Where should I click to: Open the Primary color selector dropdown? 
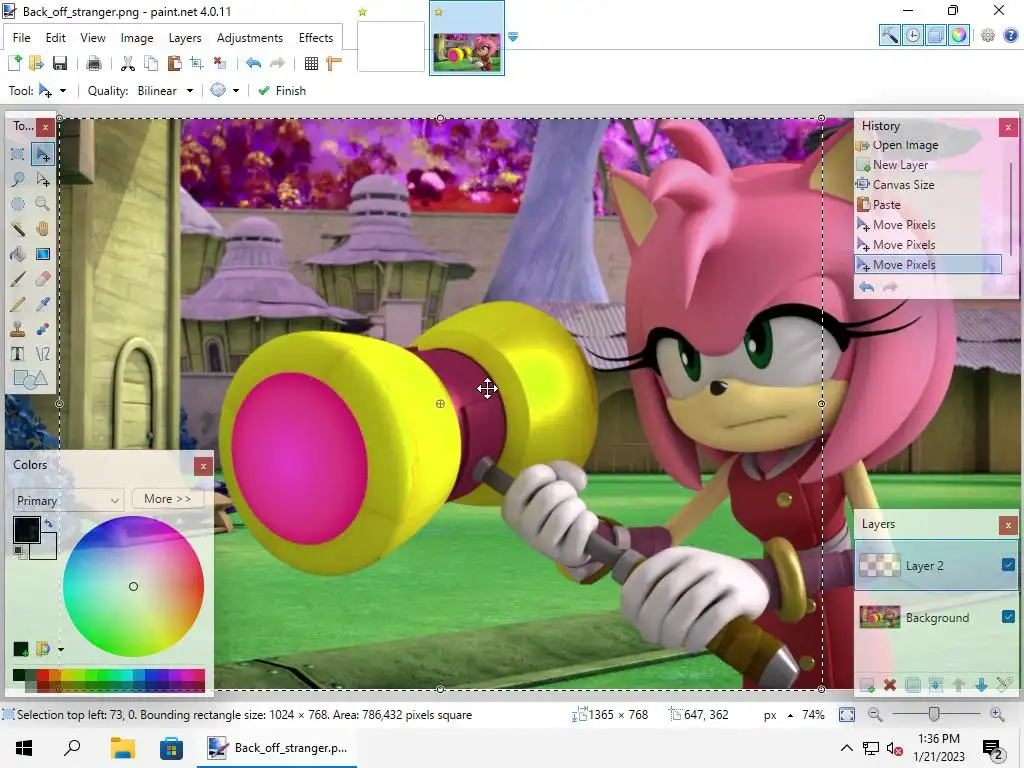[68, 500]
